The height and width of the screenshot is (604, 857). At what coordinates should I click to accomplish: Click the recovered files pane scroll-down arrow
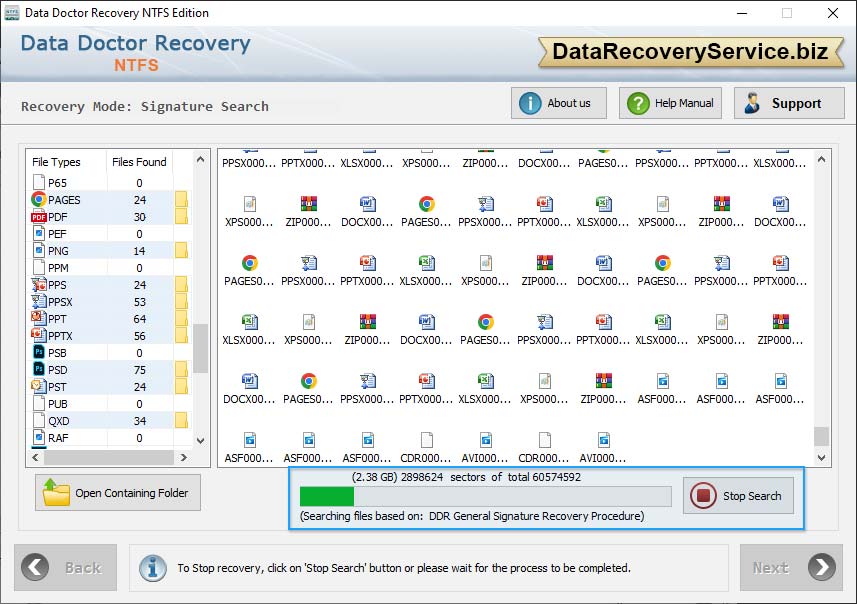(x=821, y=458)
